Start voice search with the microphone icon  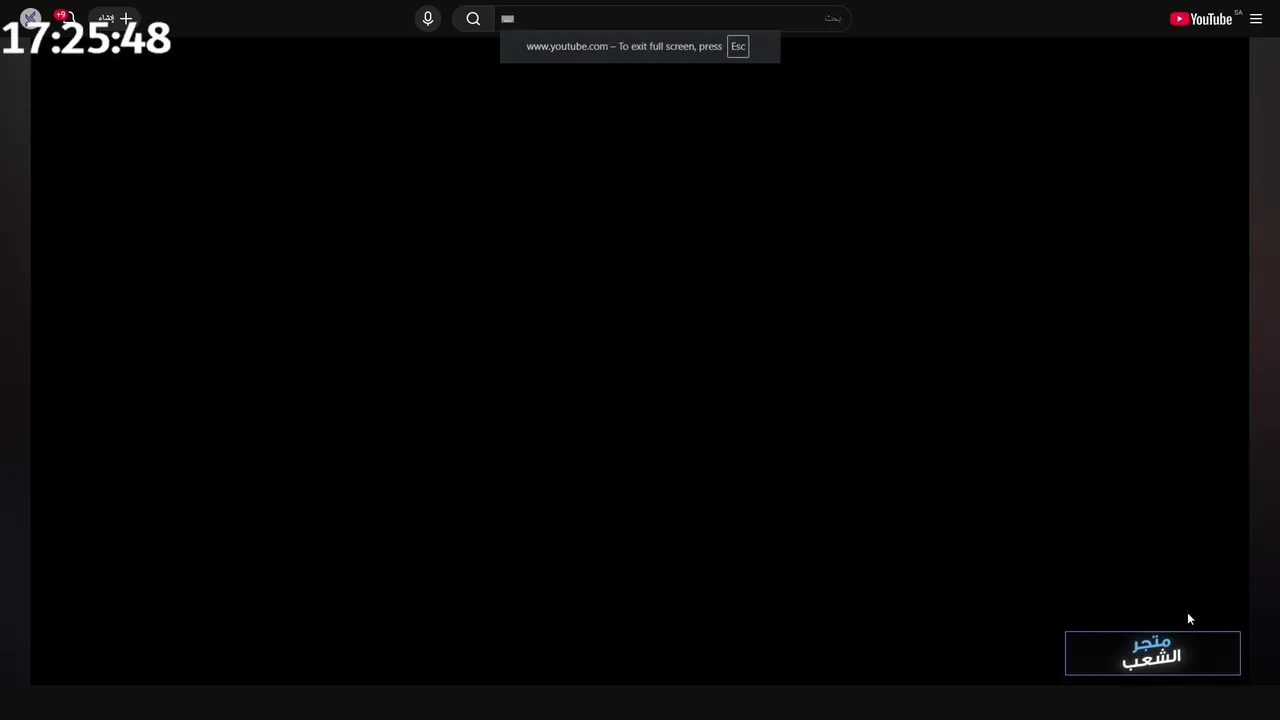pos(428,18)
